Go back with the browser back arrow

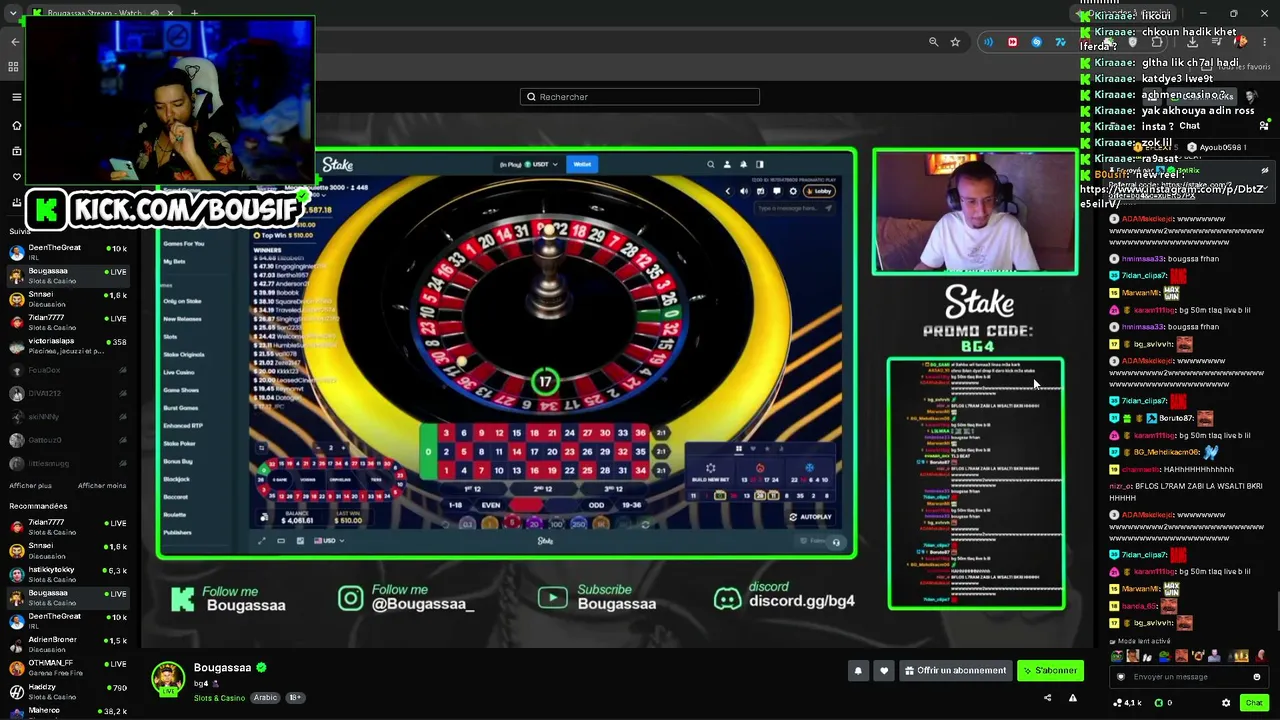pos(15,42)
